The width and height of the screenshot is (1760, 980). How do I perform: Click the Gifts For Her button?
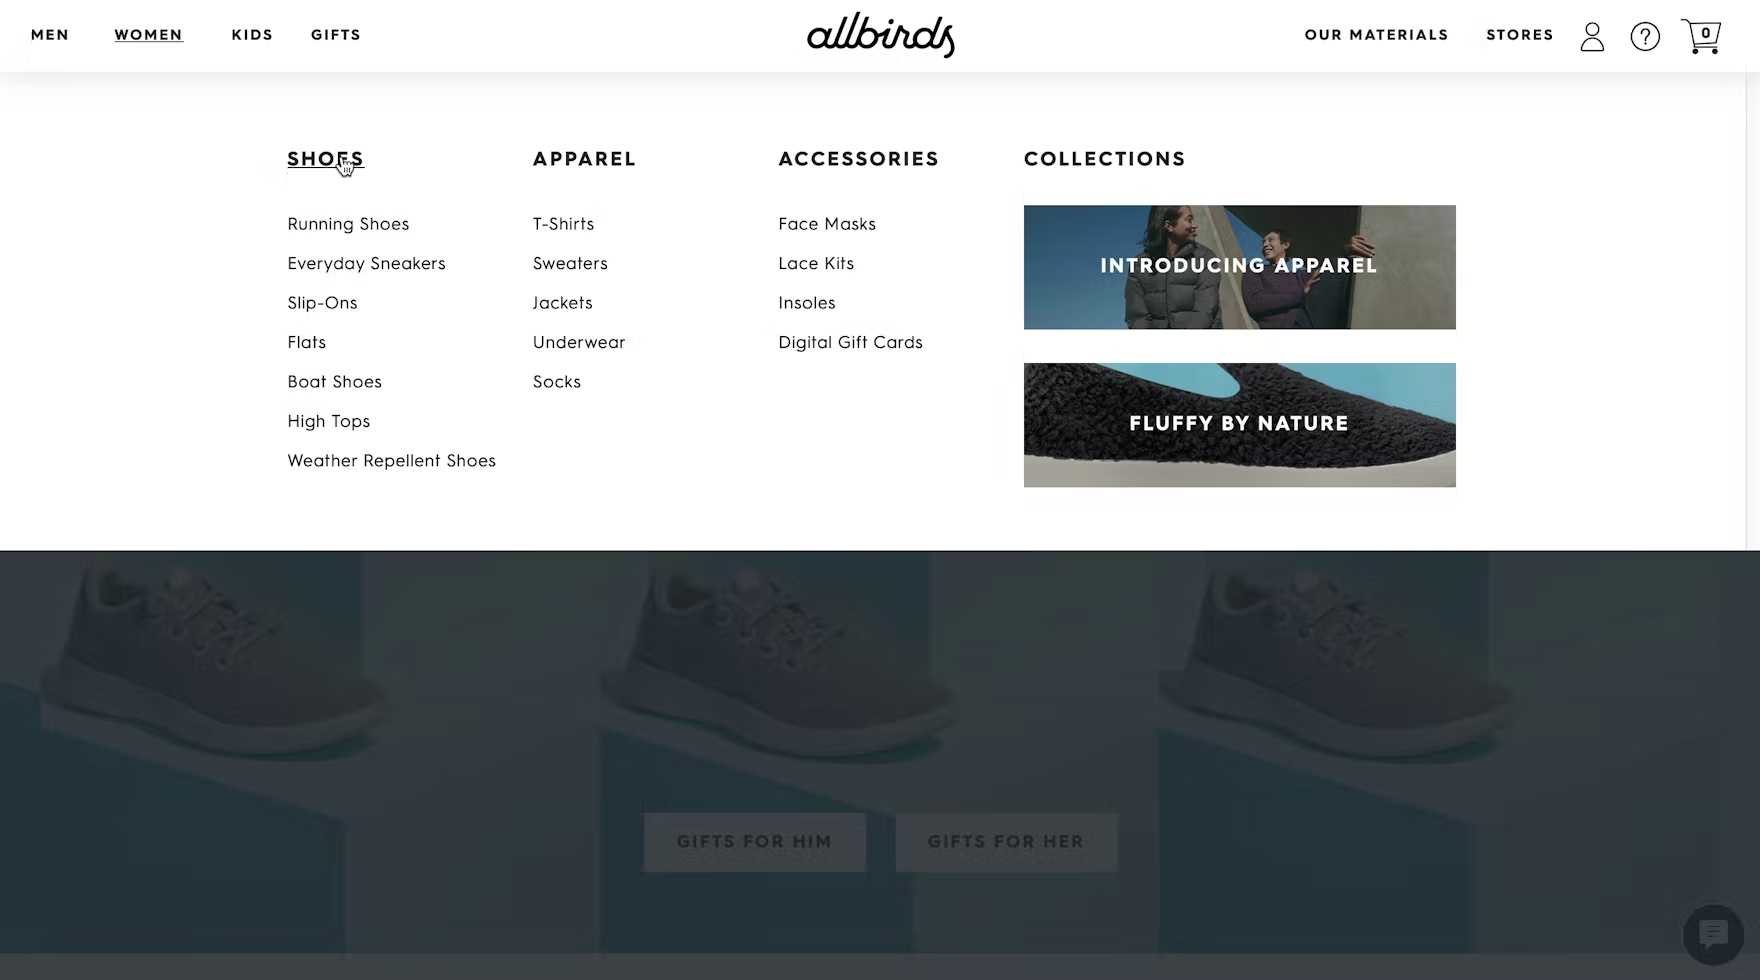pyautogui.click(x=1006, y=842)
